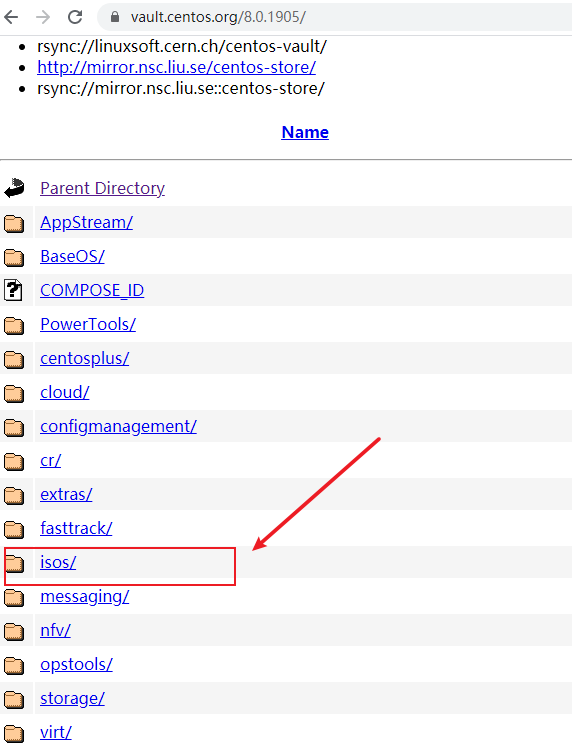Open the configmanagement/ directory

118,426
